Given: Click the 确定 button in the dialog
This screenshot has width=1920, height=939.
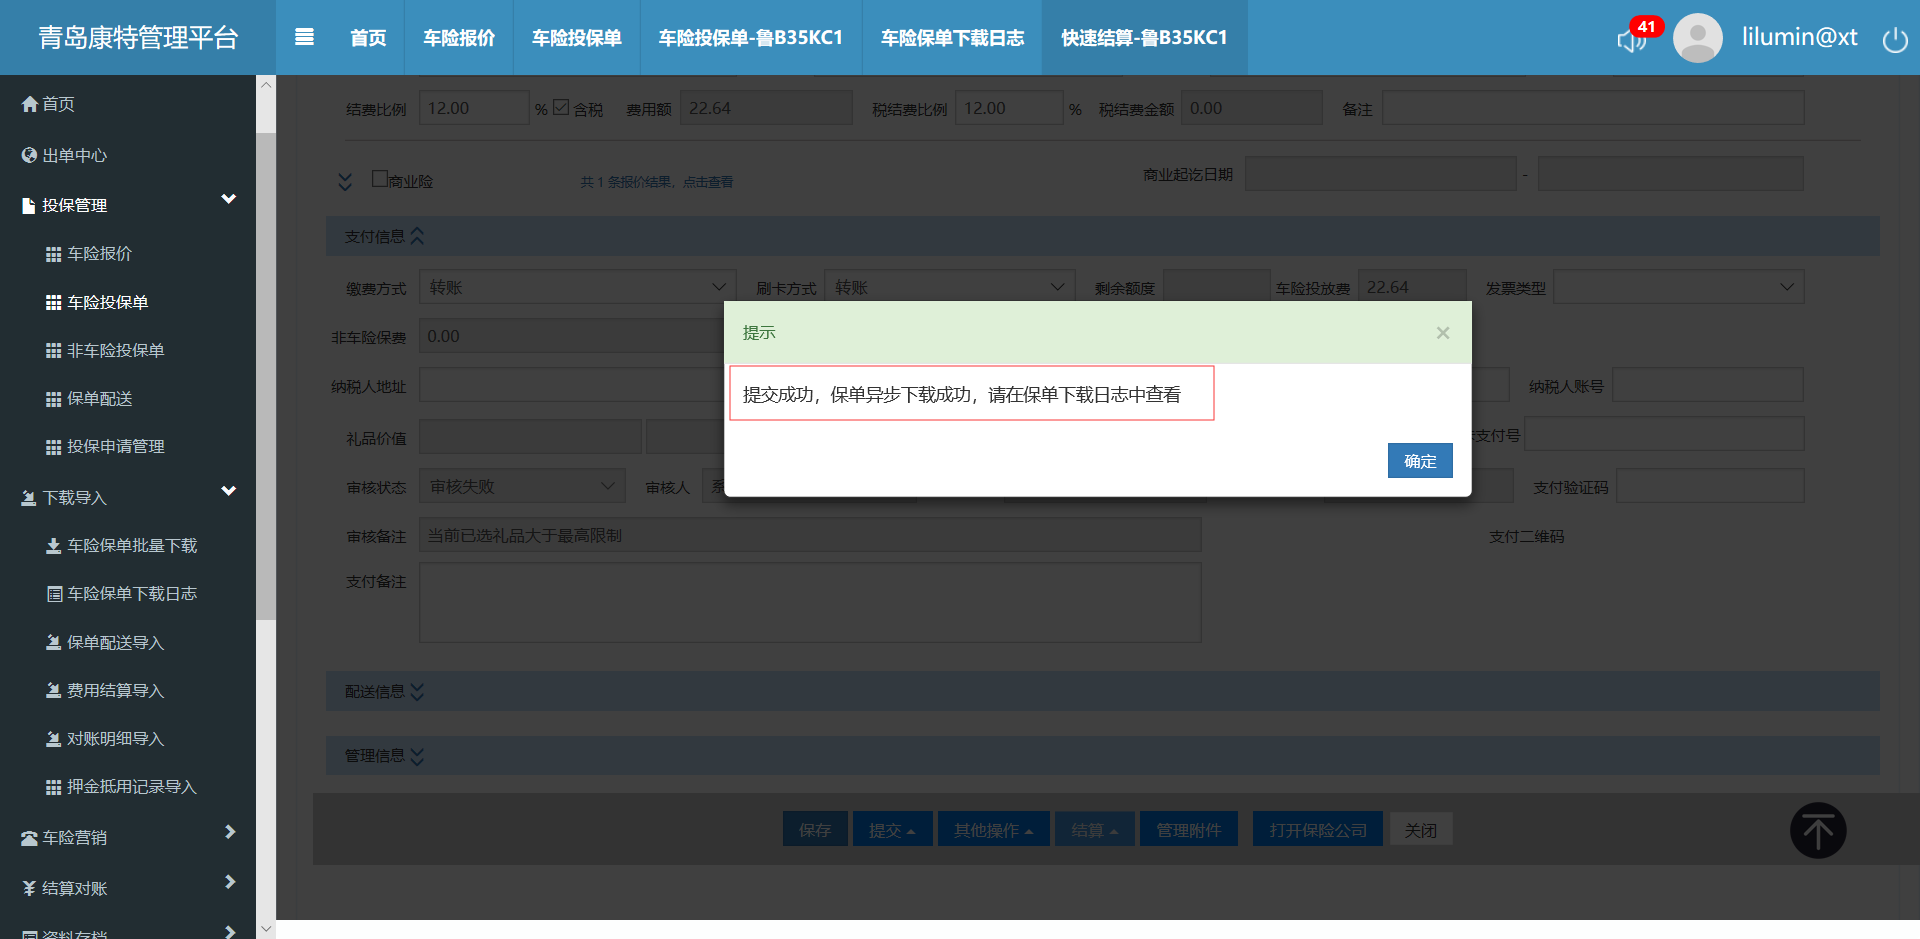Looking at the screenshot, I should [x=1420, y=461].
